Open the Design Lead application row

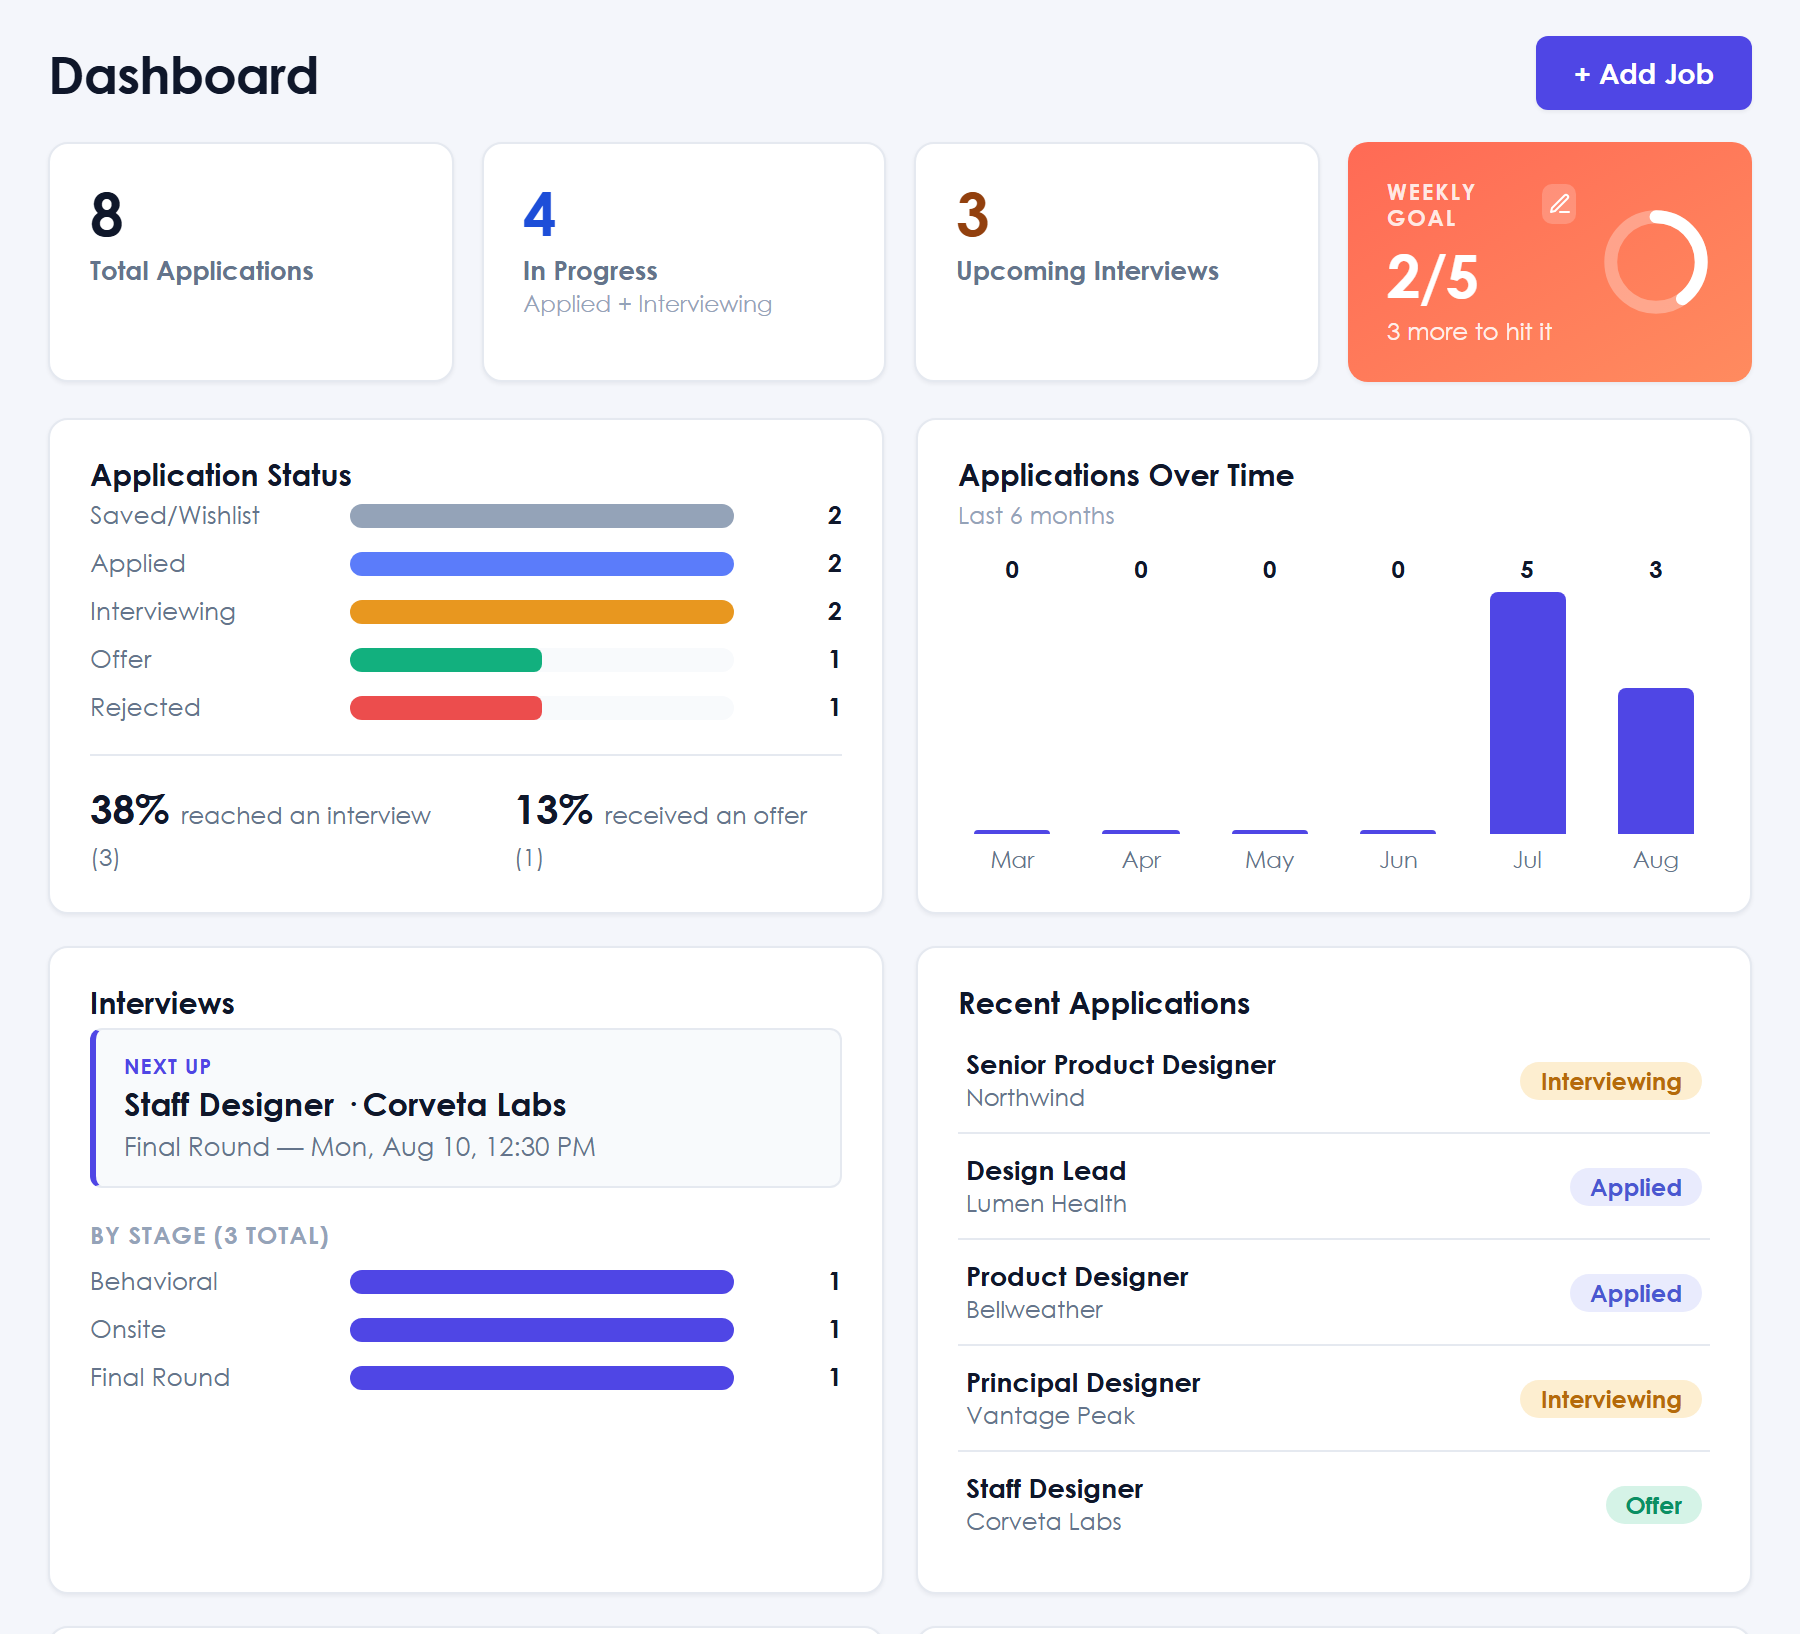[1334, 1187]
